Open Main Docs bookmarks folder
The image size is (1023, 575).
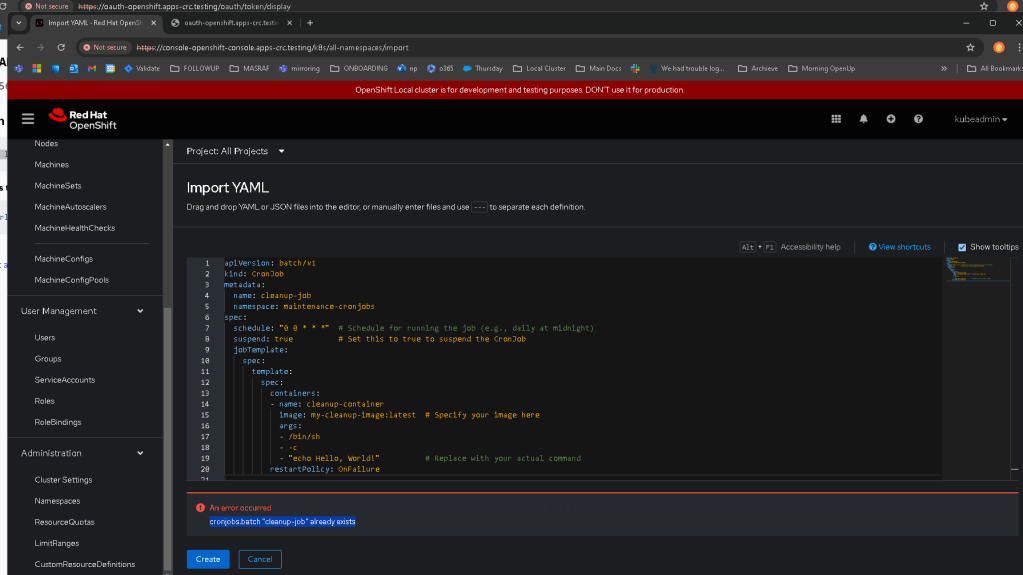point(598,69)
